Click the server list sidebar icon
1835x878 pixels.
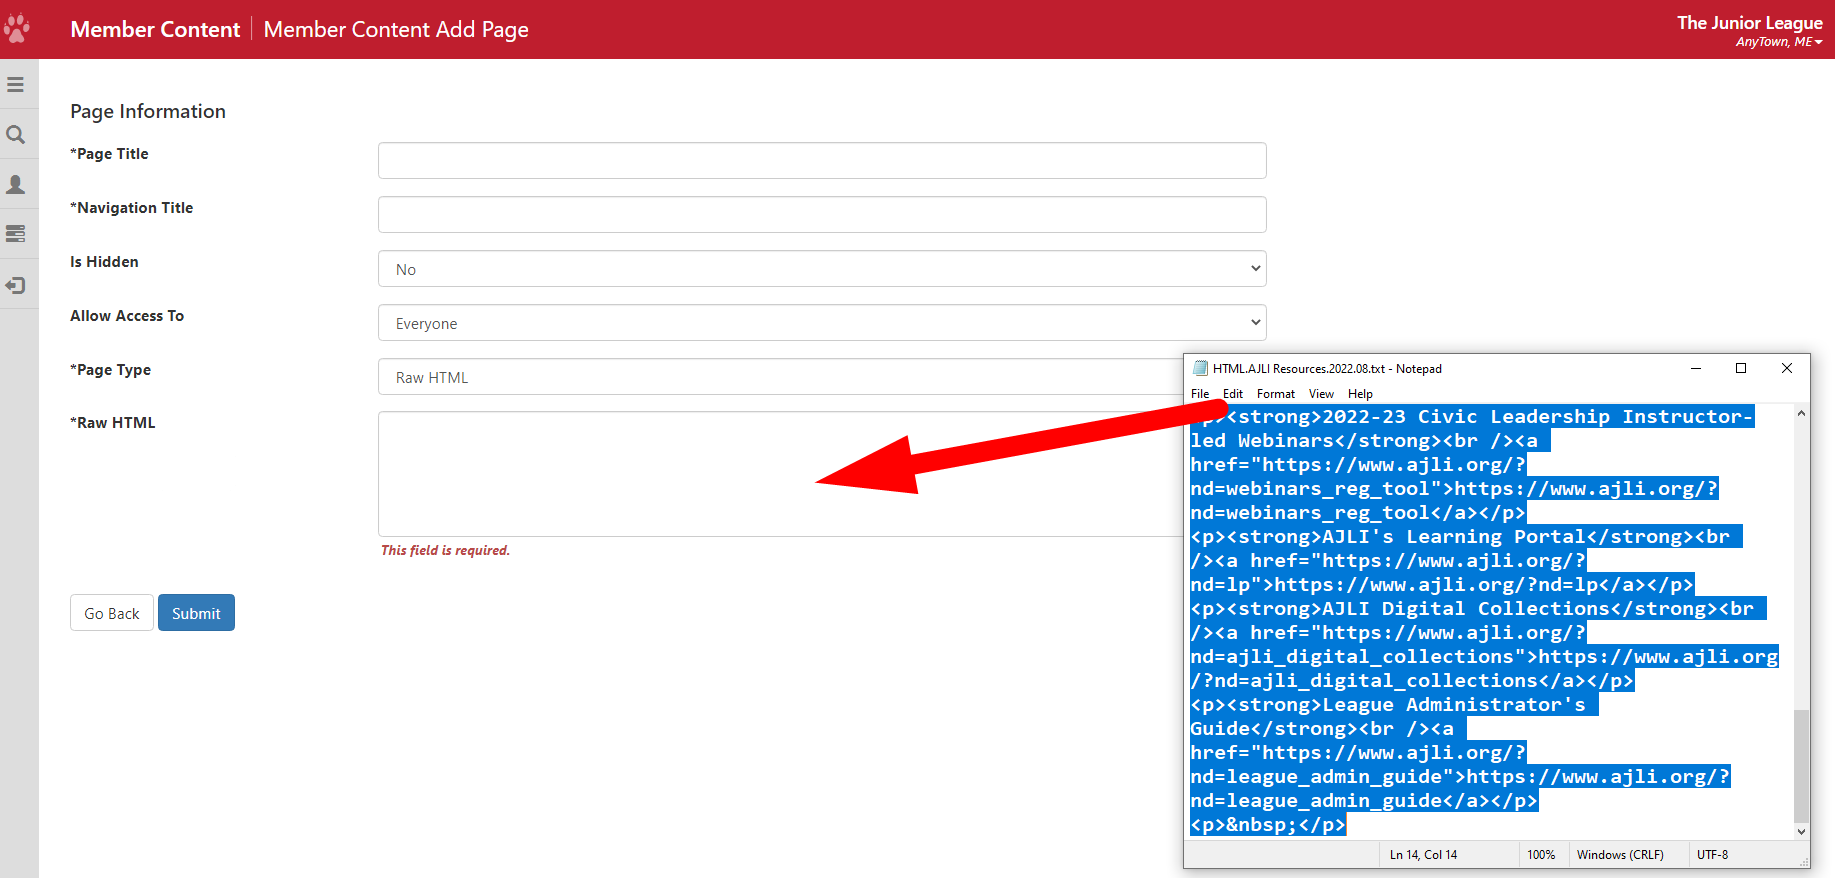(x=15, y=234)
